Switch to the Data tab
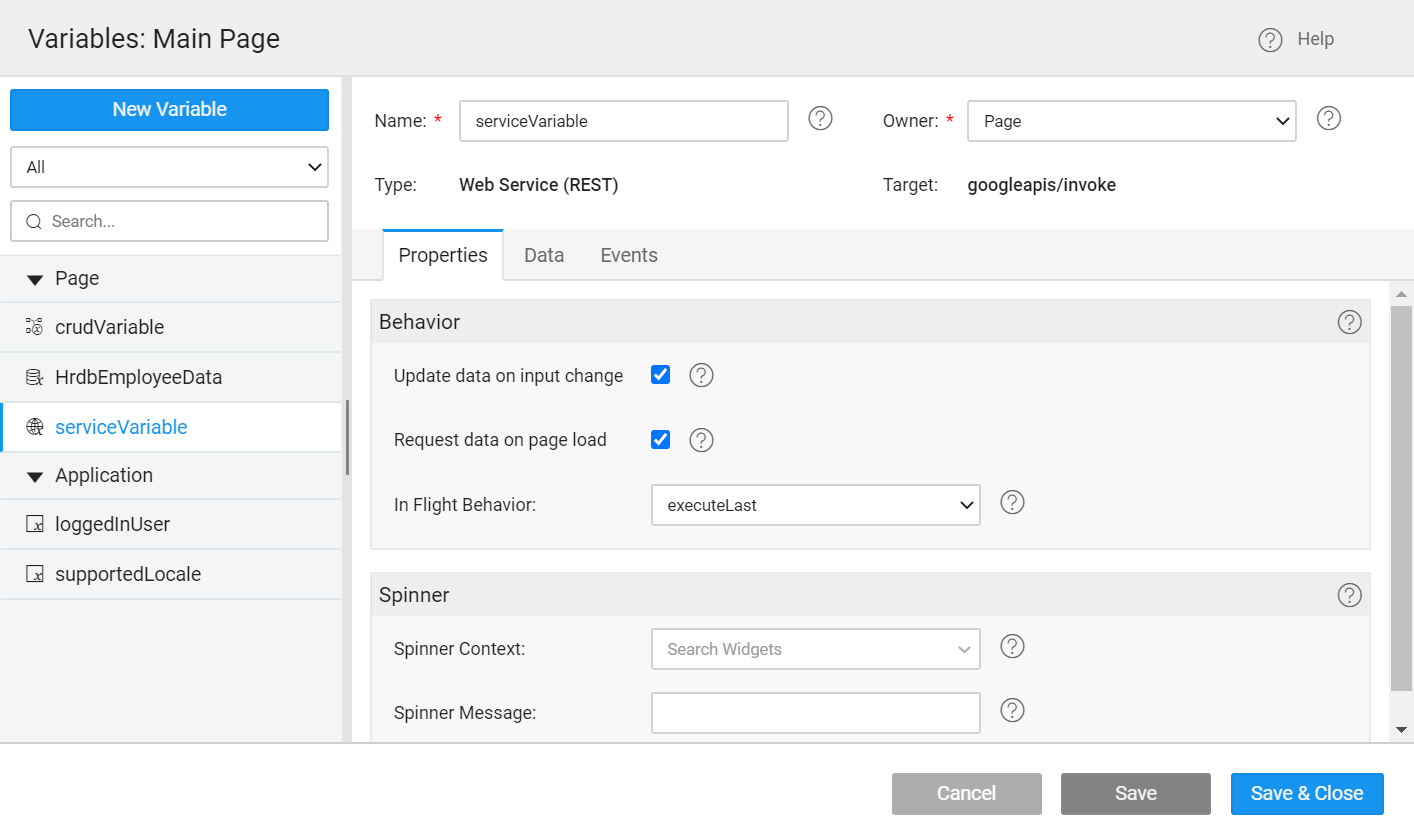 [544, 255]
